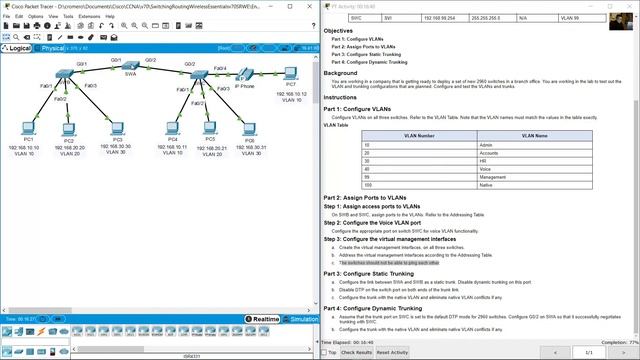Open the Network Information icon
Screen dimensions: 640x360
[47, 26]
